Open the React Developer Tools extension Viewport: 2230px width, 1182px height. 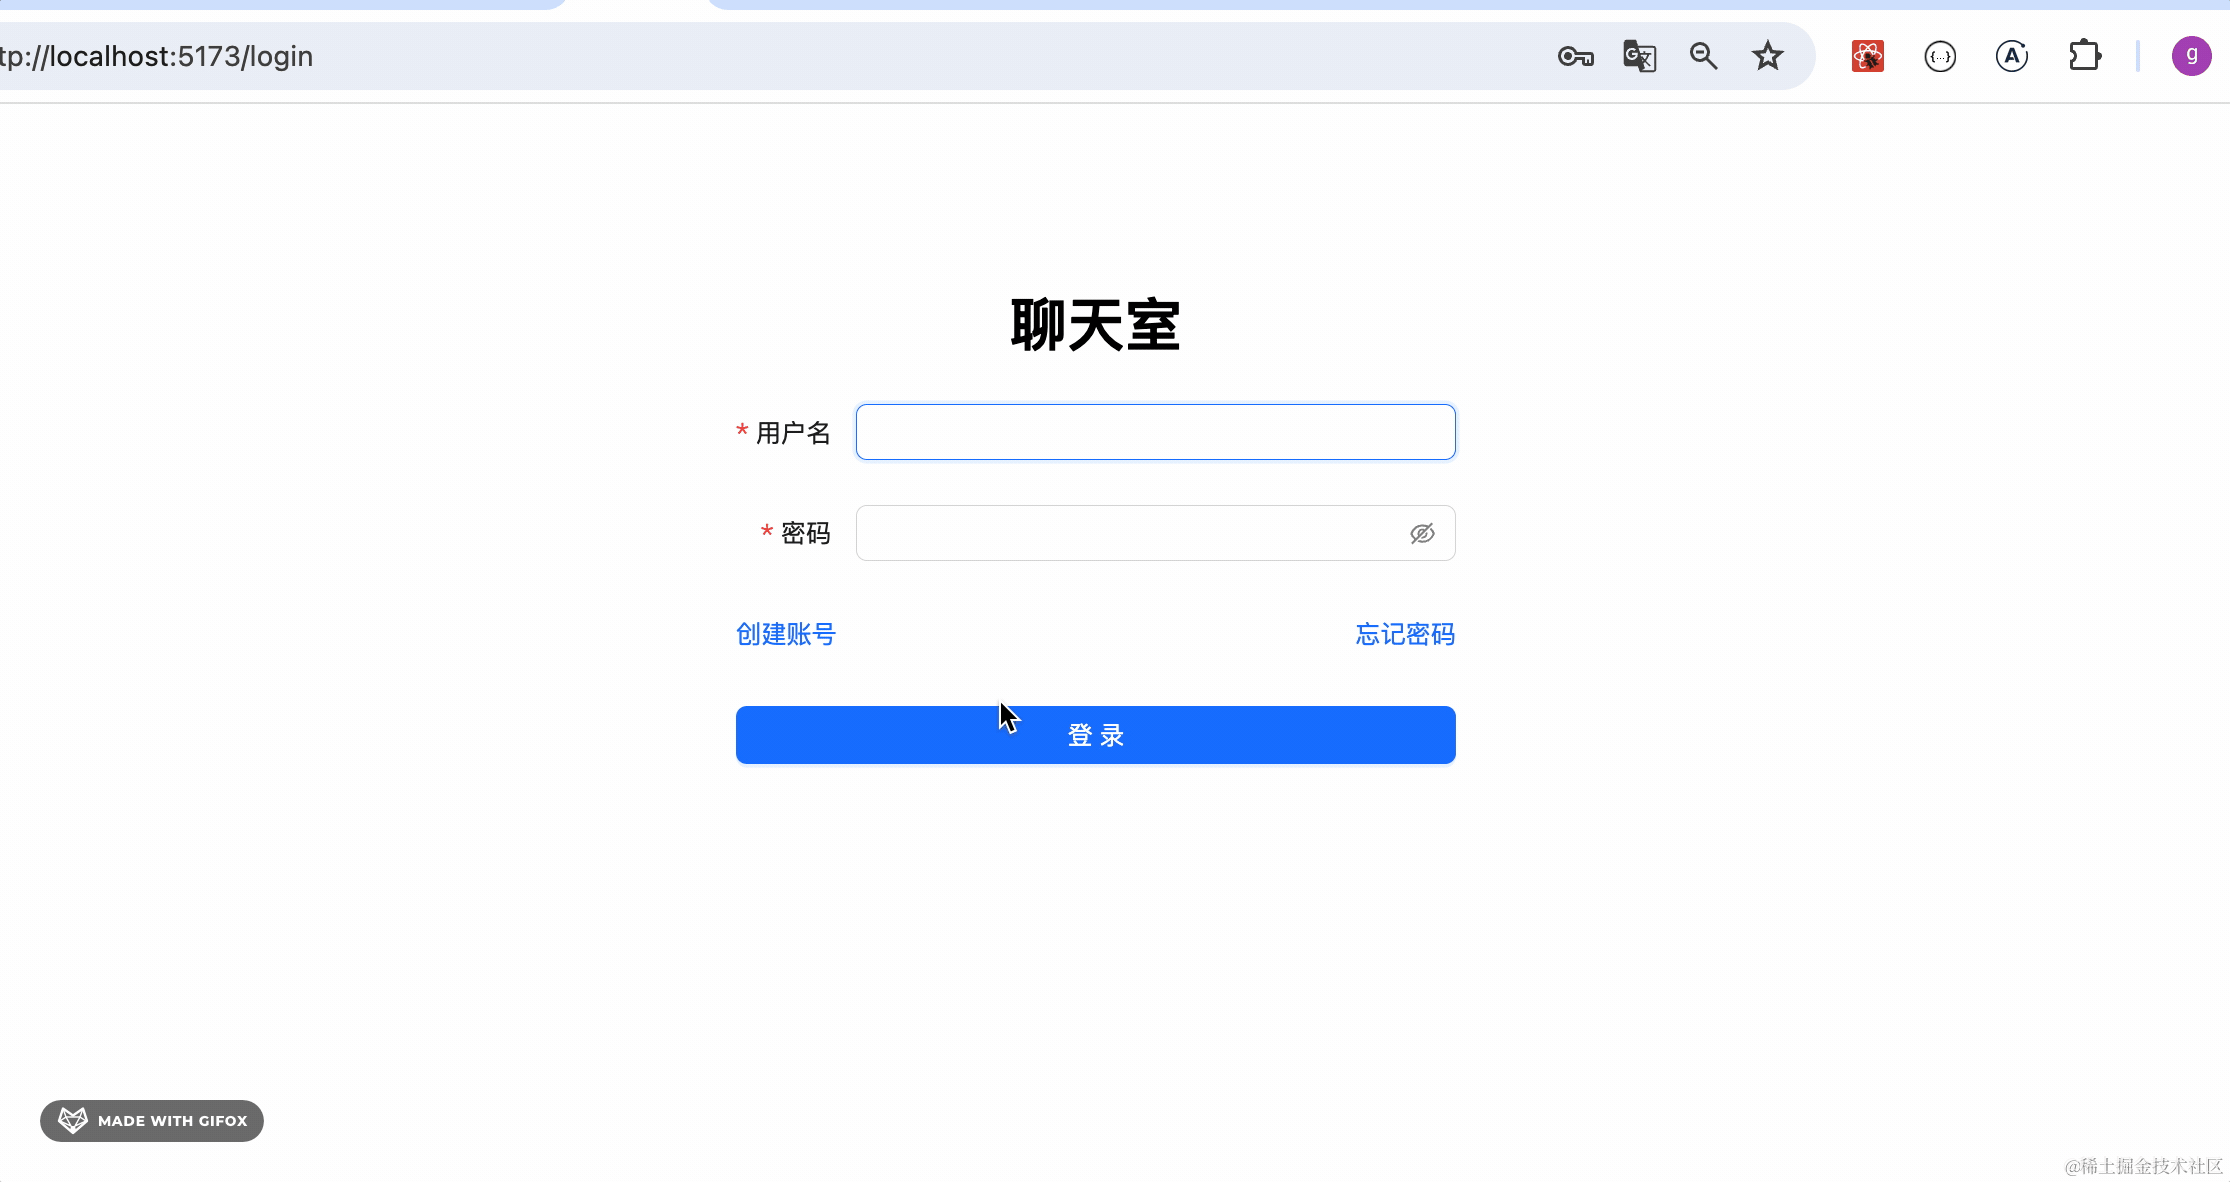point(1867,57)
